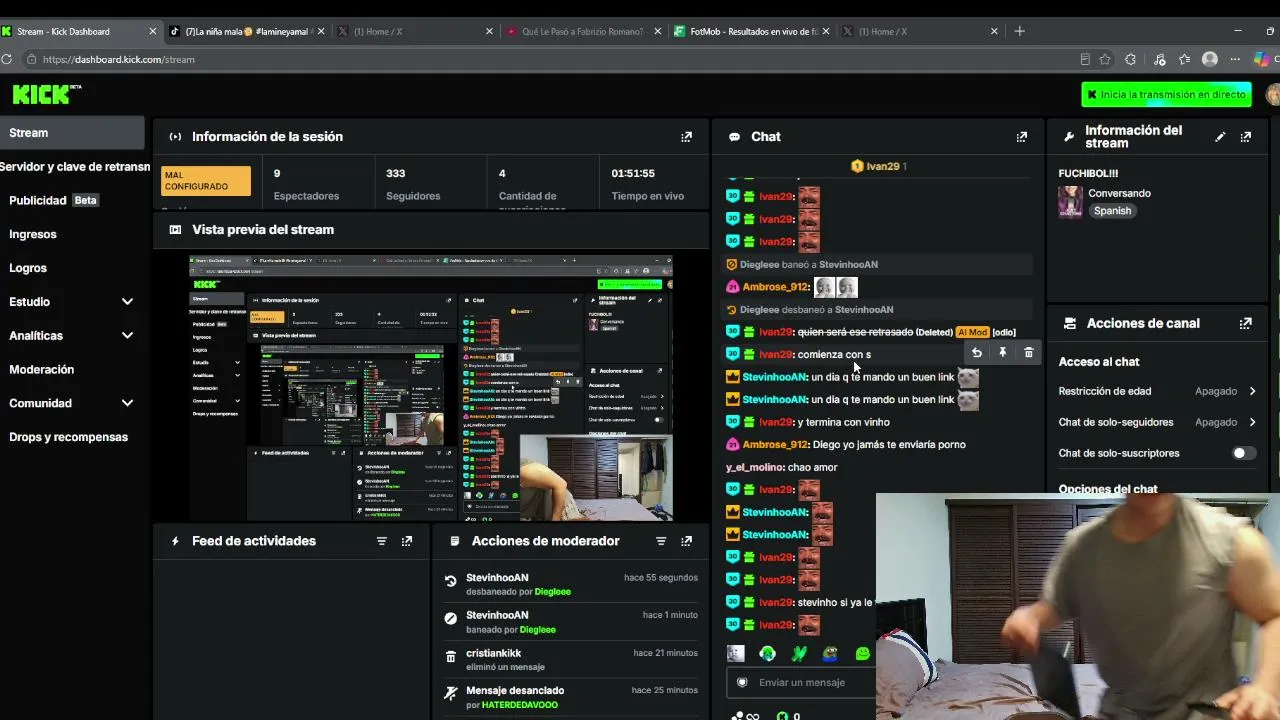Screen dimensions: 1280x720
Task: Open Restricción de edad setting
Action: click(x=1157, y=391)
